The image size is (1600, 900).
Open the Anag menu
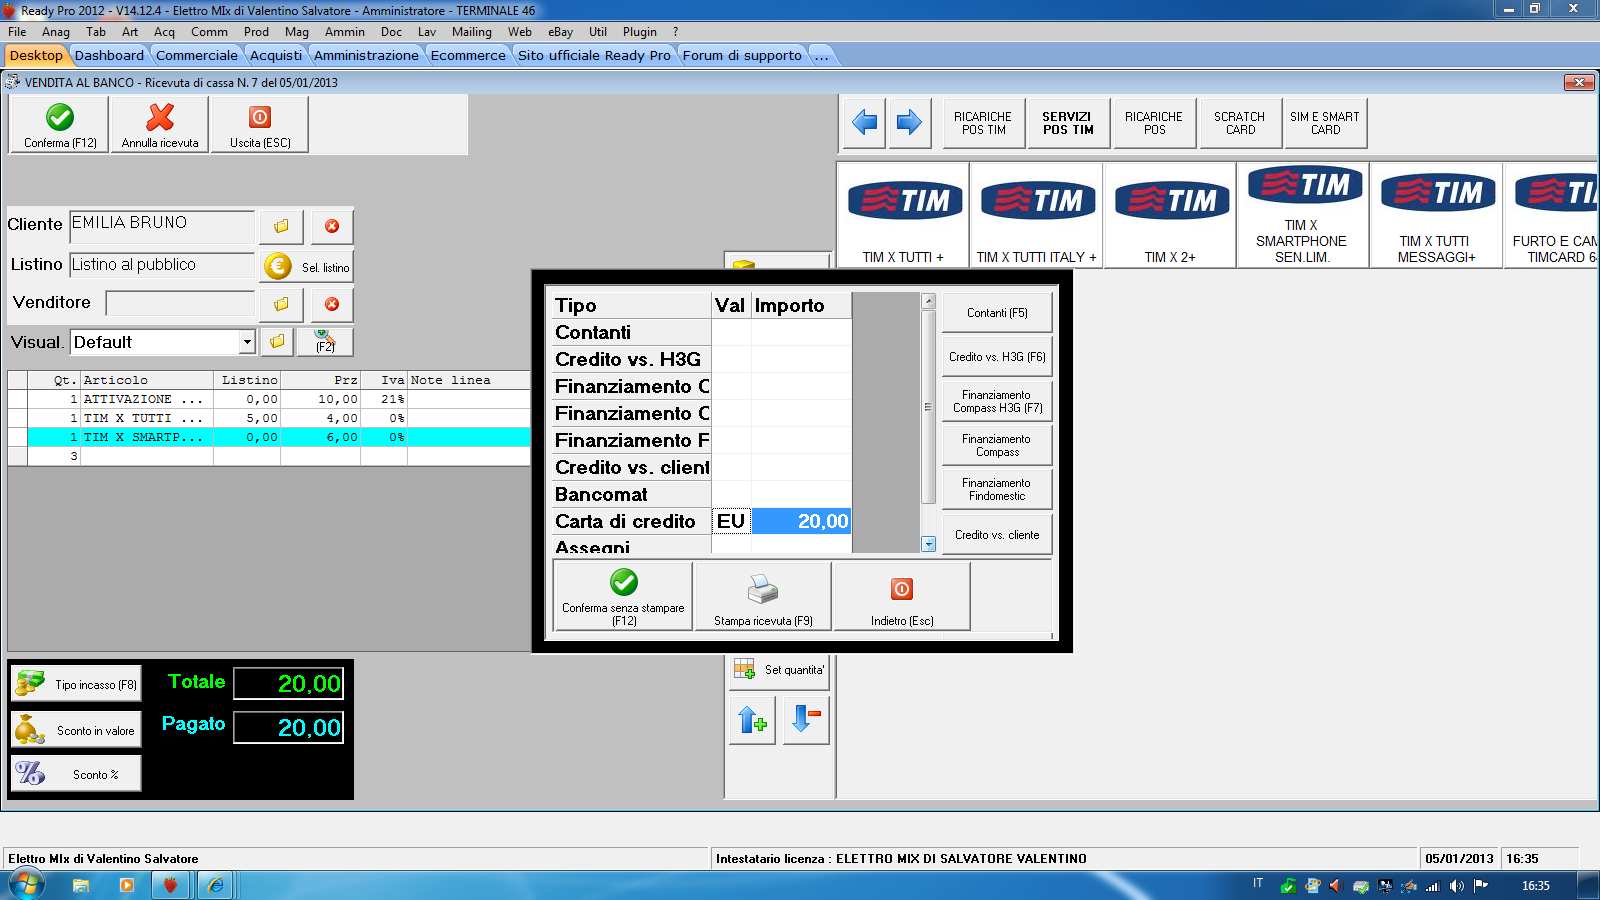pyautogui.click(x=56, y=32)
